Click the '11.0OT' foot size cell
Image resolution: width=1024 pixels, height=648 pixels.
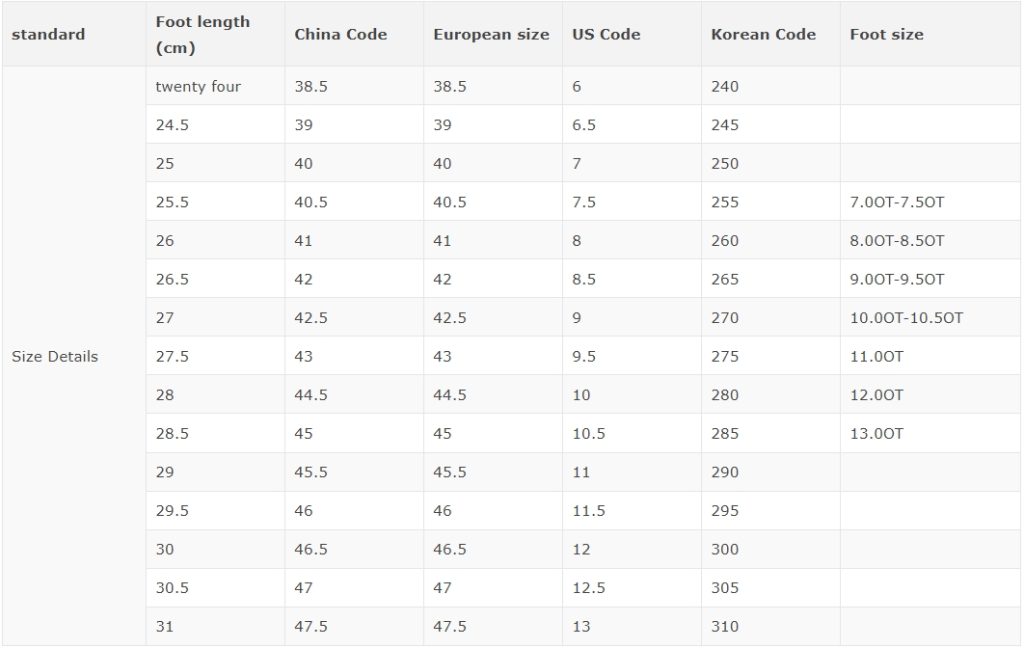(930, 356)
